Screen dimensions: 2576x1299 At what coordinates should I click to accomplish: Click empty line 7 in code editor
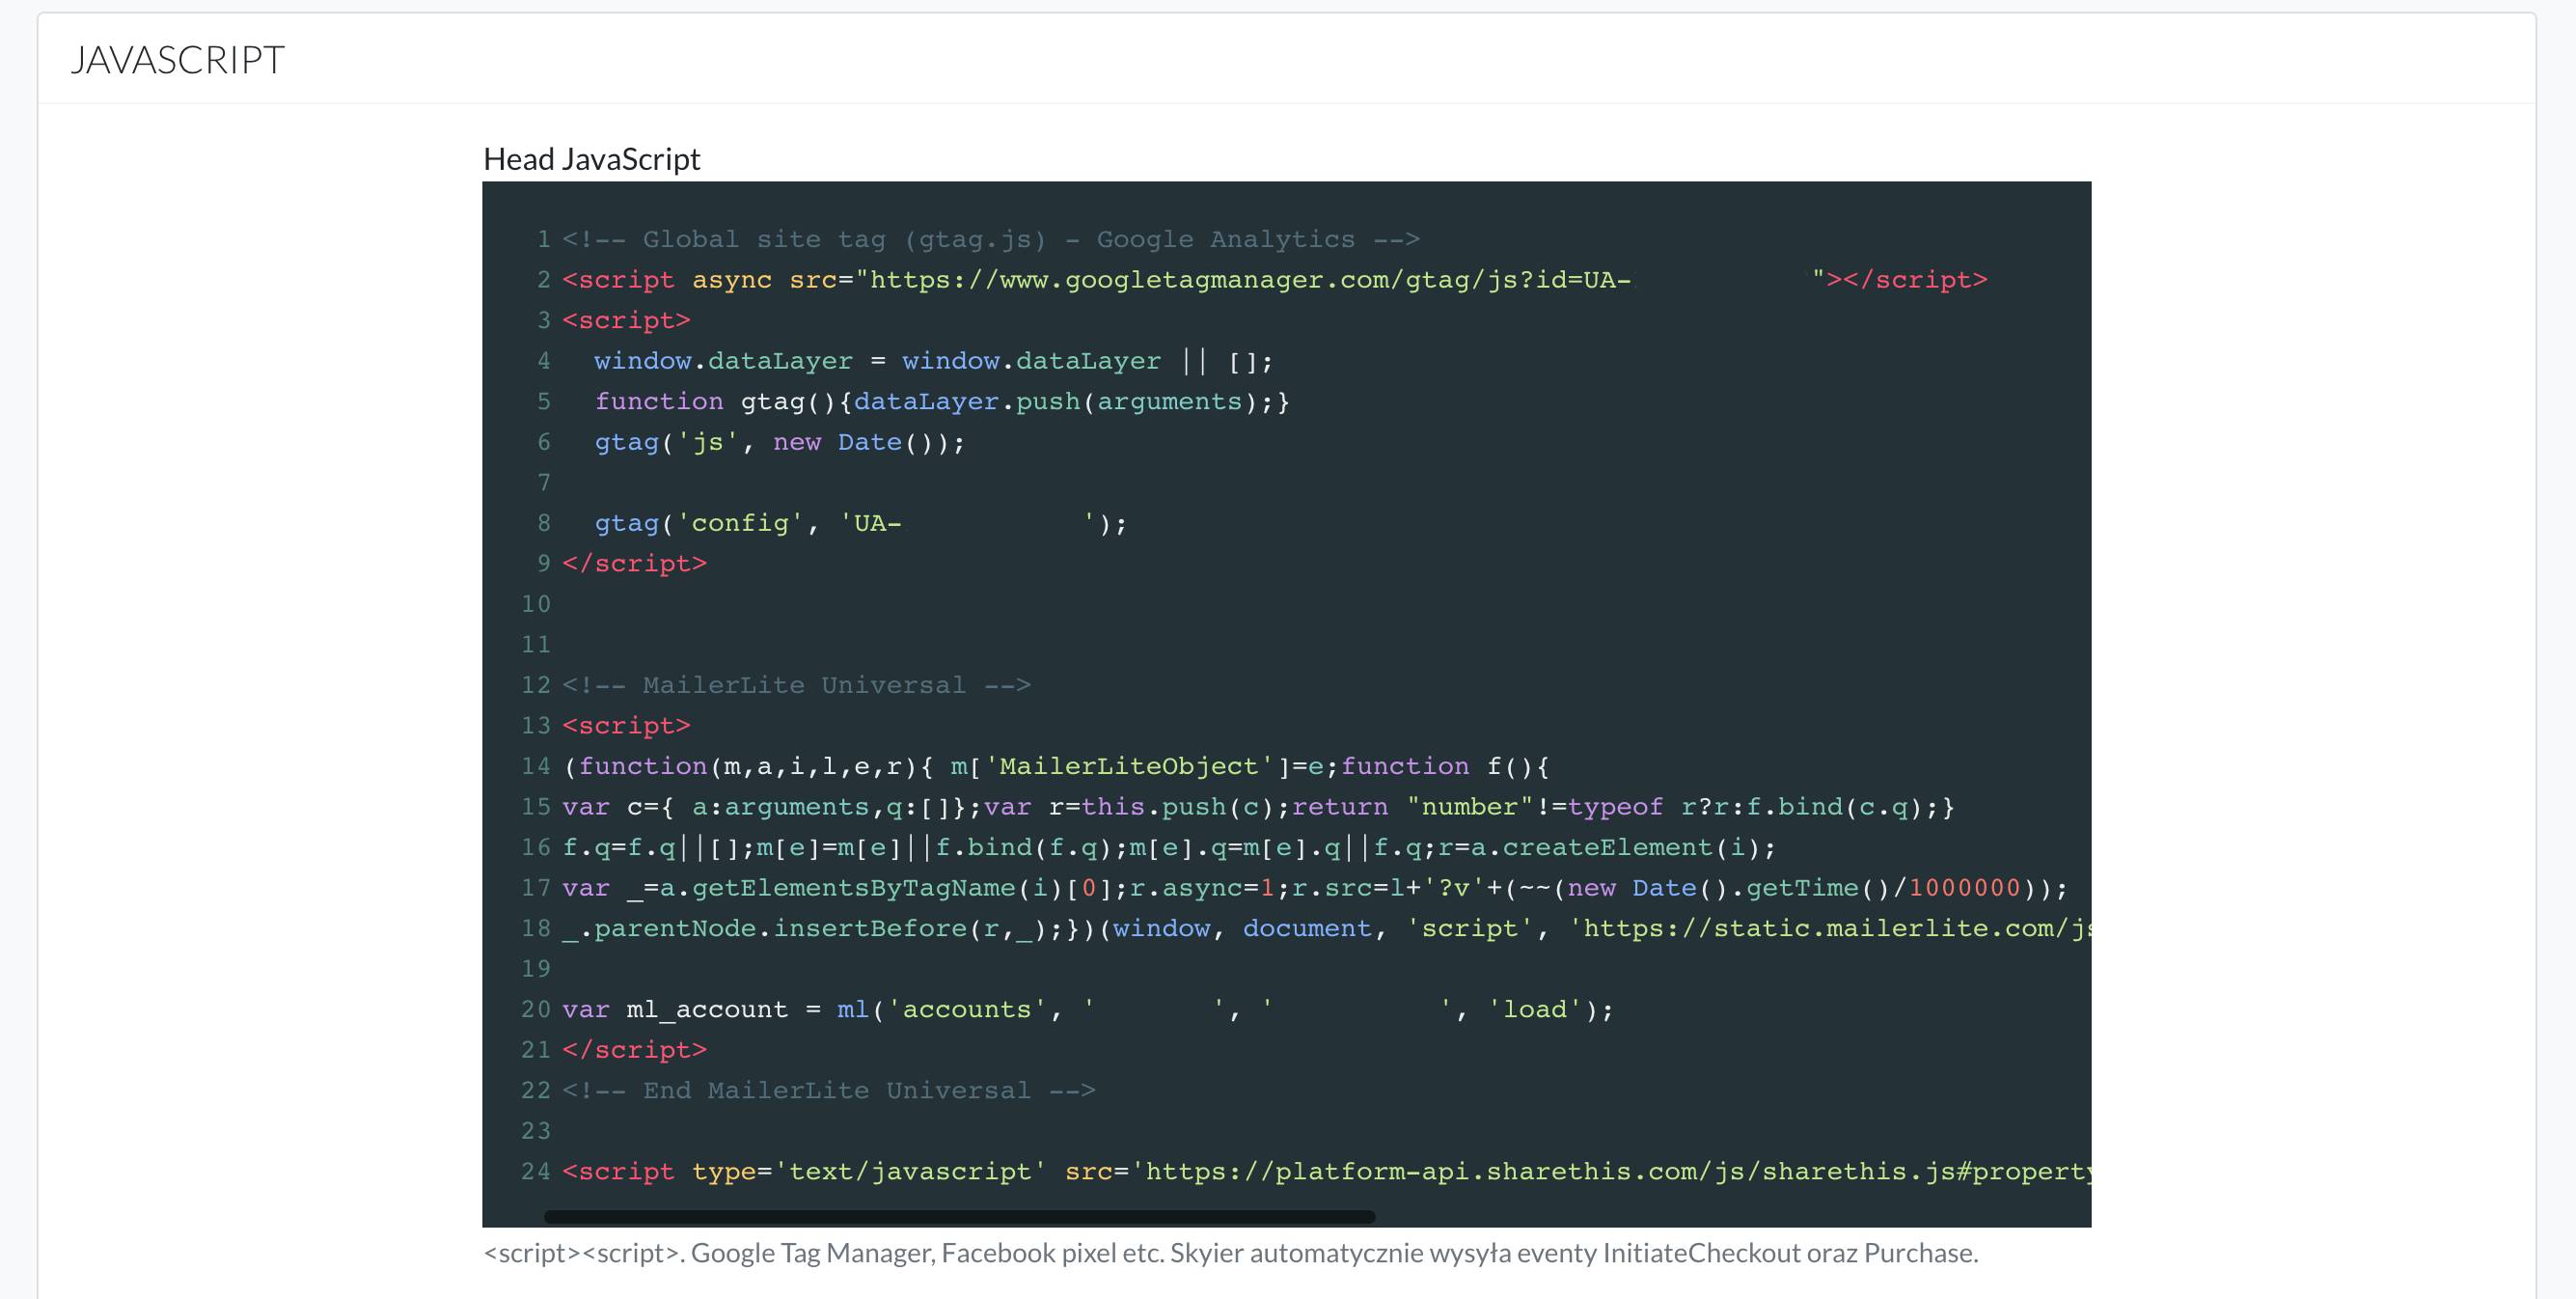click(x=1326, y=482)
